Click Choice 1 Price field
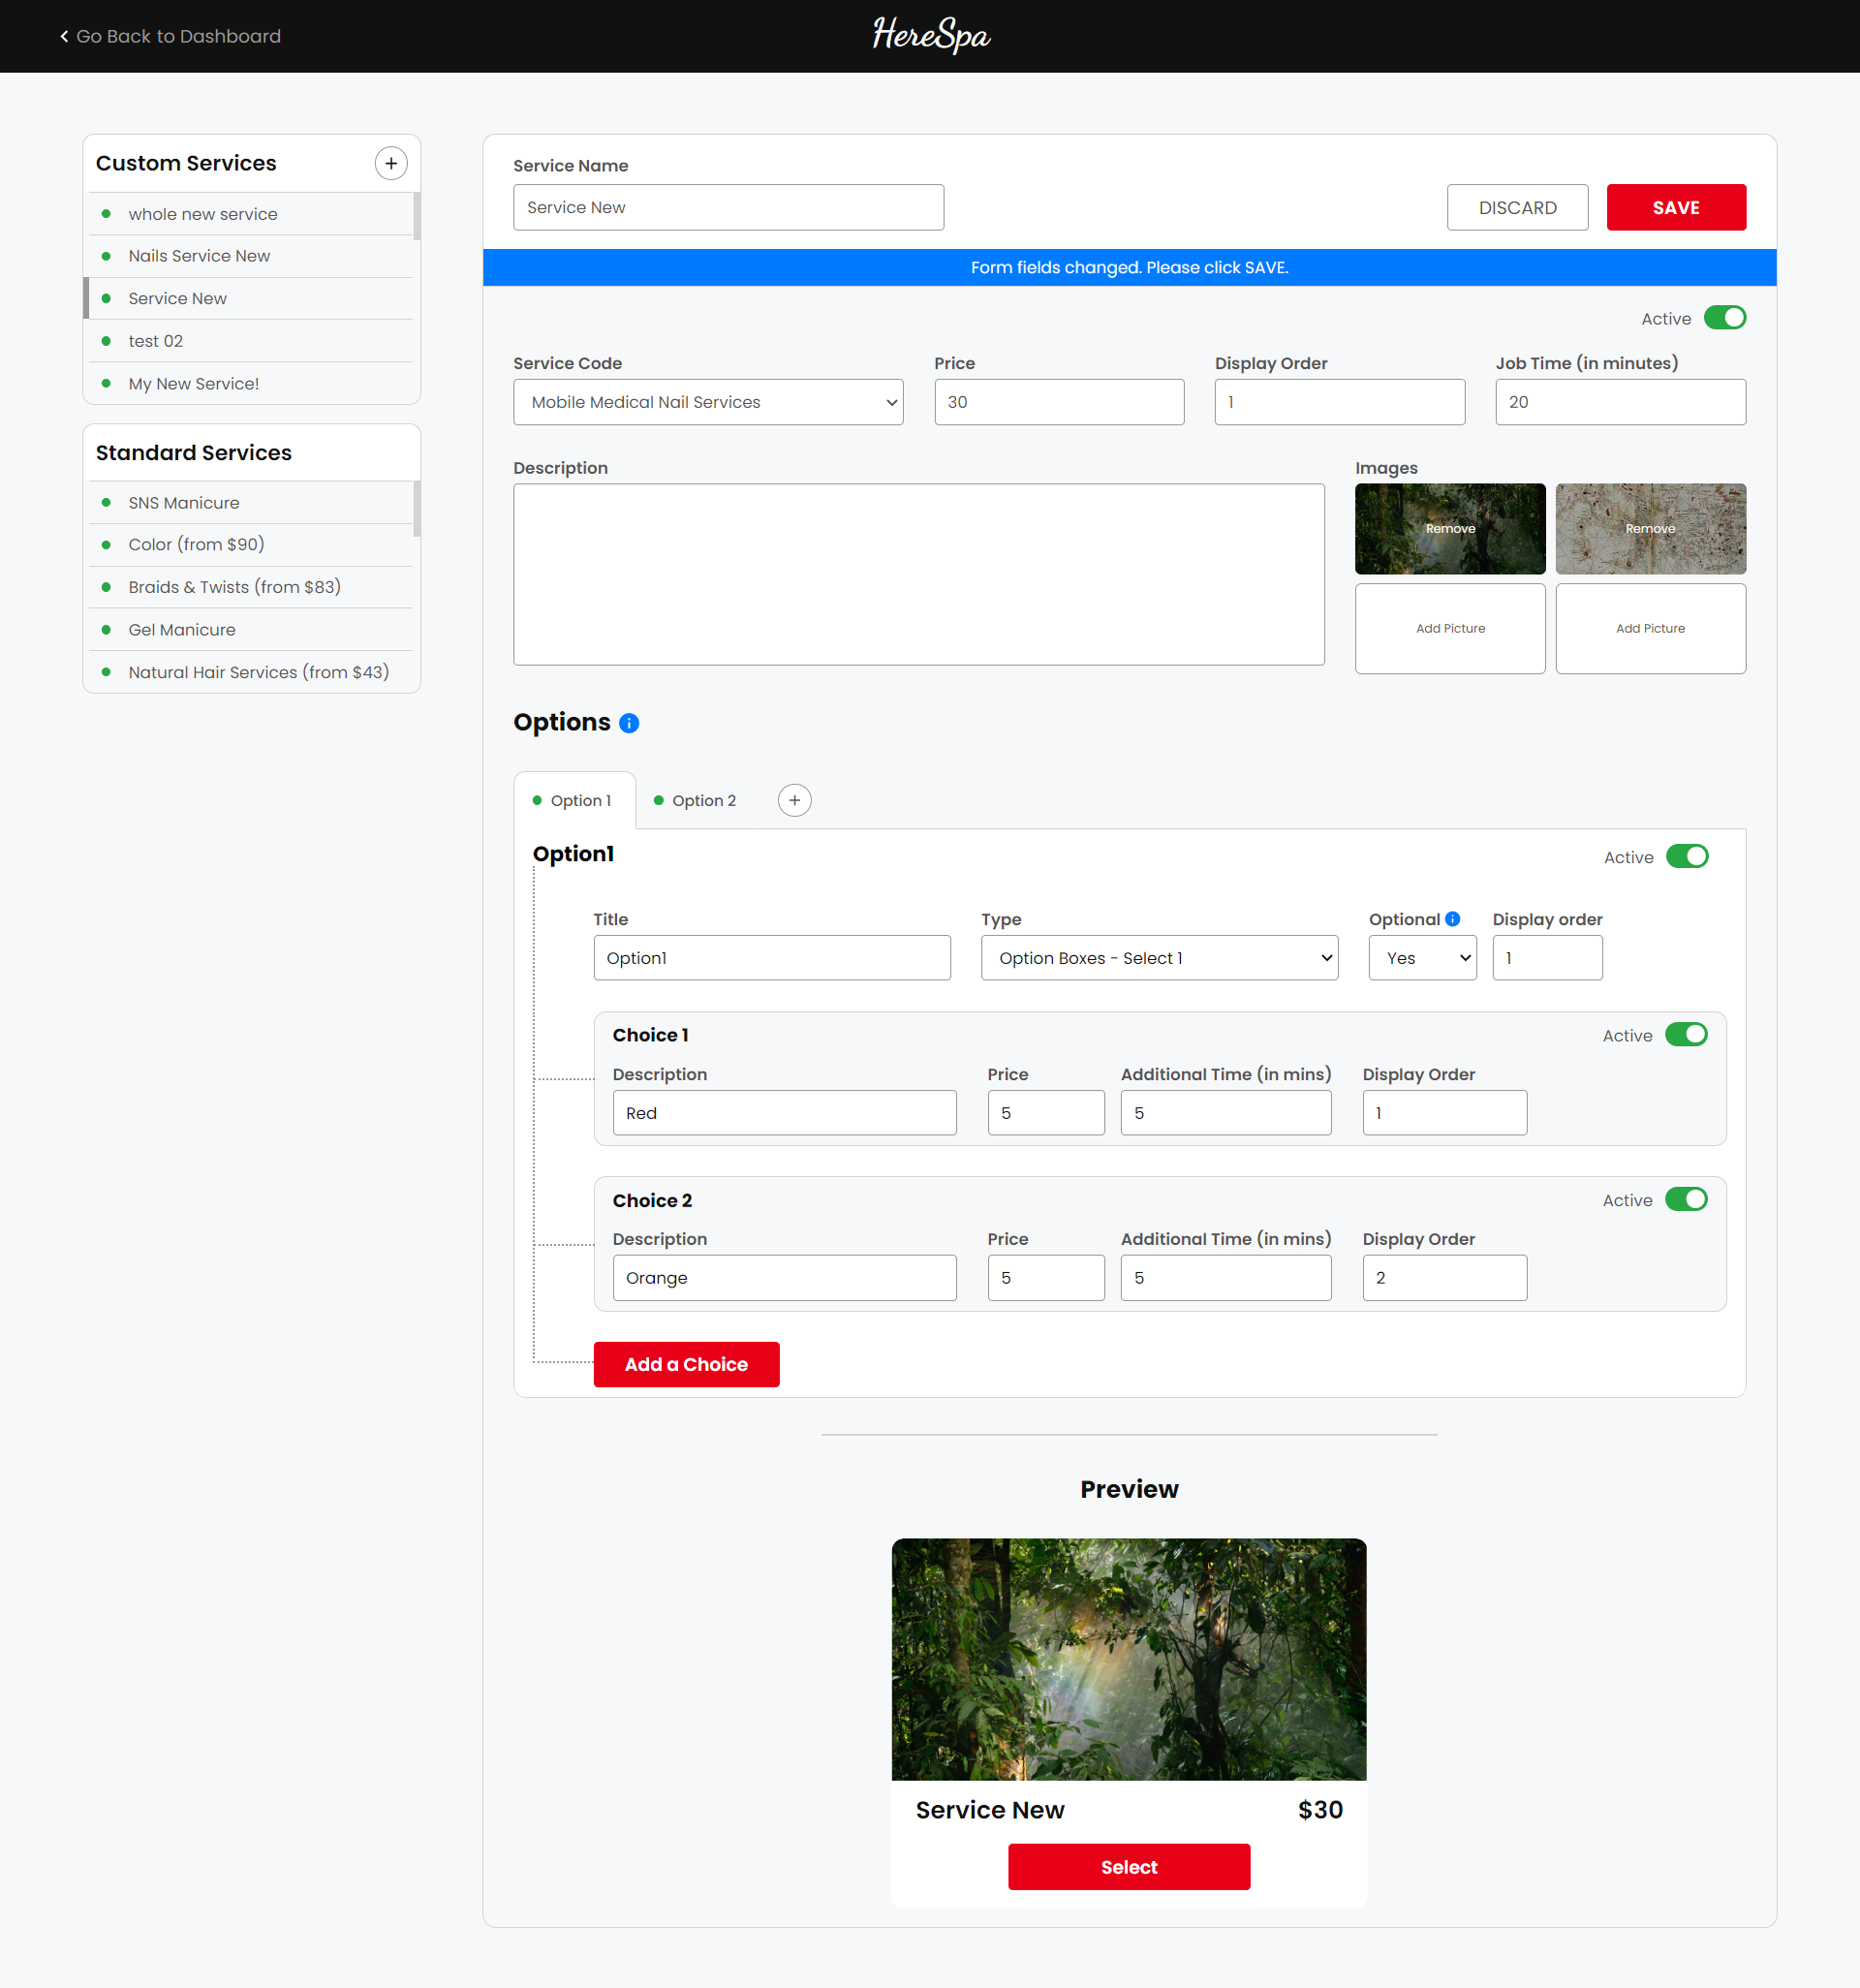This screenshot has height=1988, width=1860. 1046,1113
